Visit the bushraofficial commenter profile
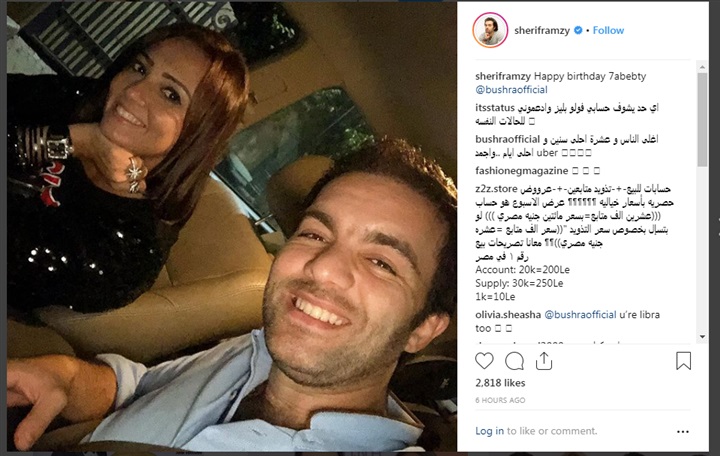 (507, 139)
